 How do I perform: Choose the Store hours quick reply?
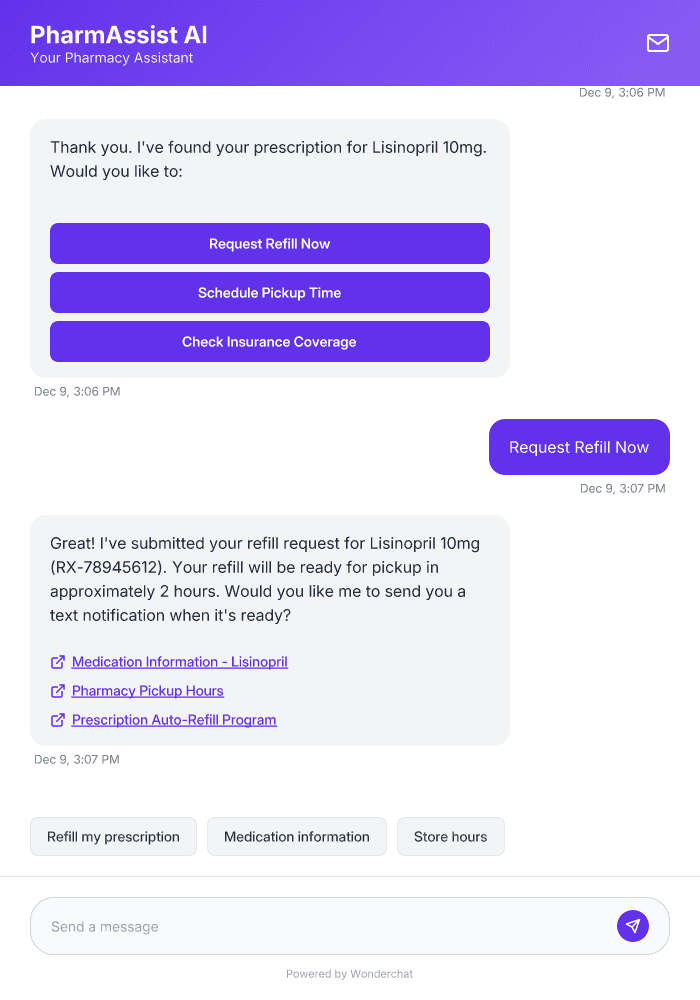pyautogui.click(x=450, y=836)
